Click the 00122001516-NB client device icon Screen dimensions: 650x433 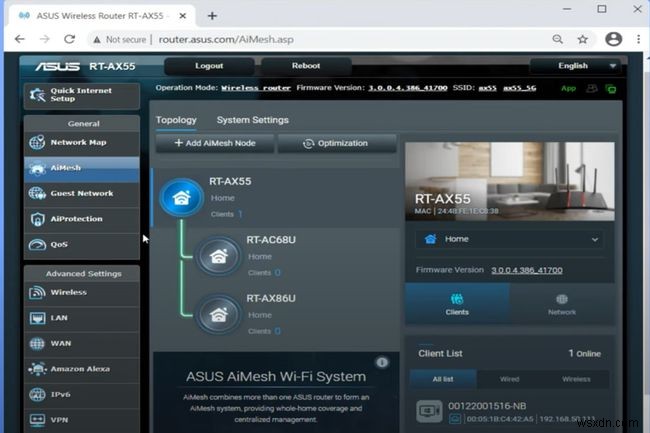pyautogui.click(x=429, y=411)
